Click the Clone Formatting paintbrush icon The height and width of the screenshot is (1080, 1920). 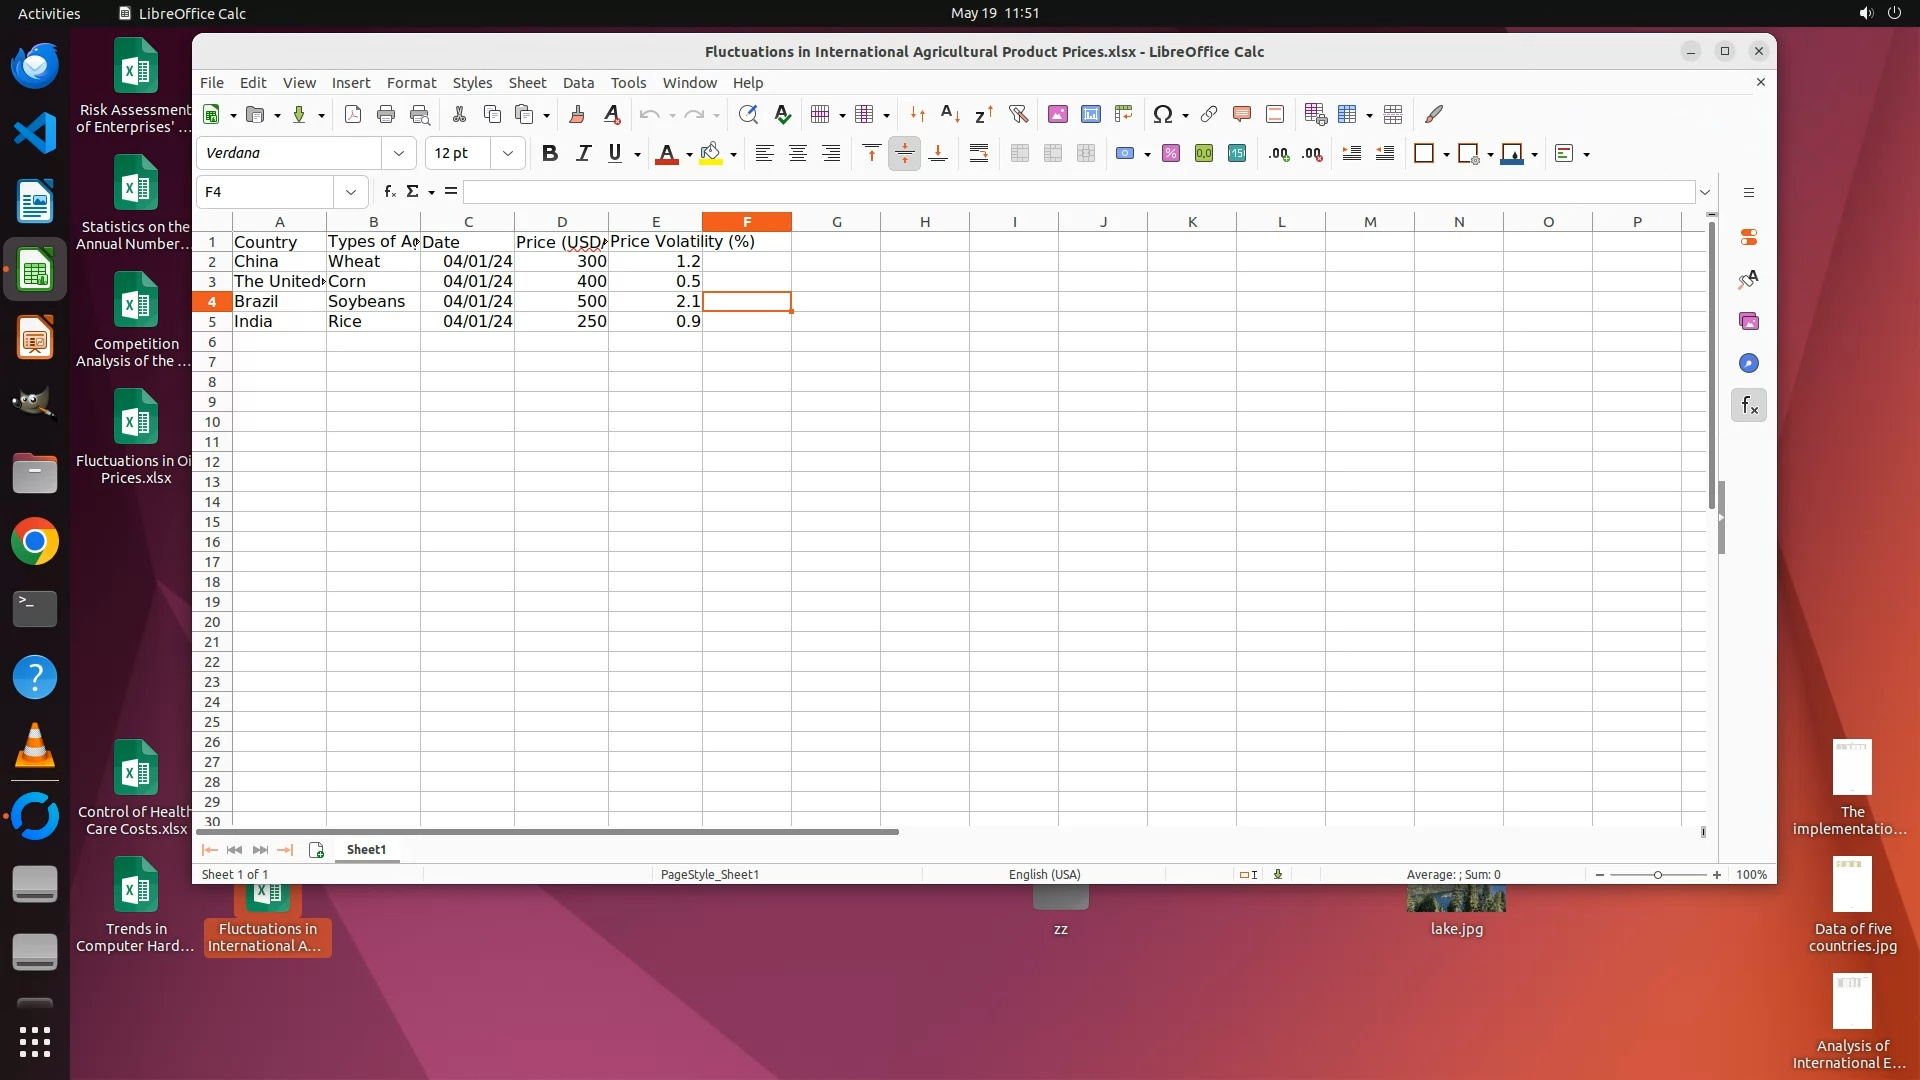click(x=576, y=114)
